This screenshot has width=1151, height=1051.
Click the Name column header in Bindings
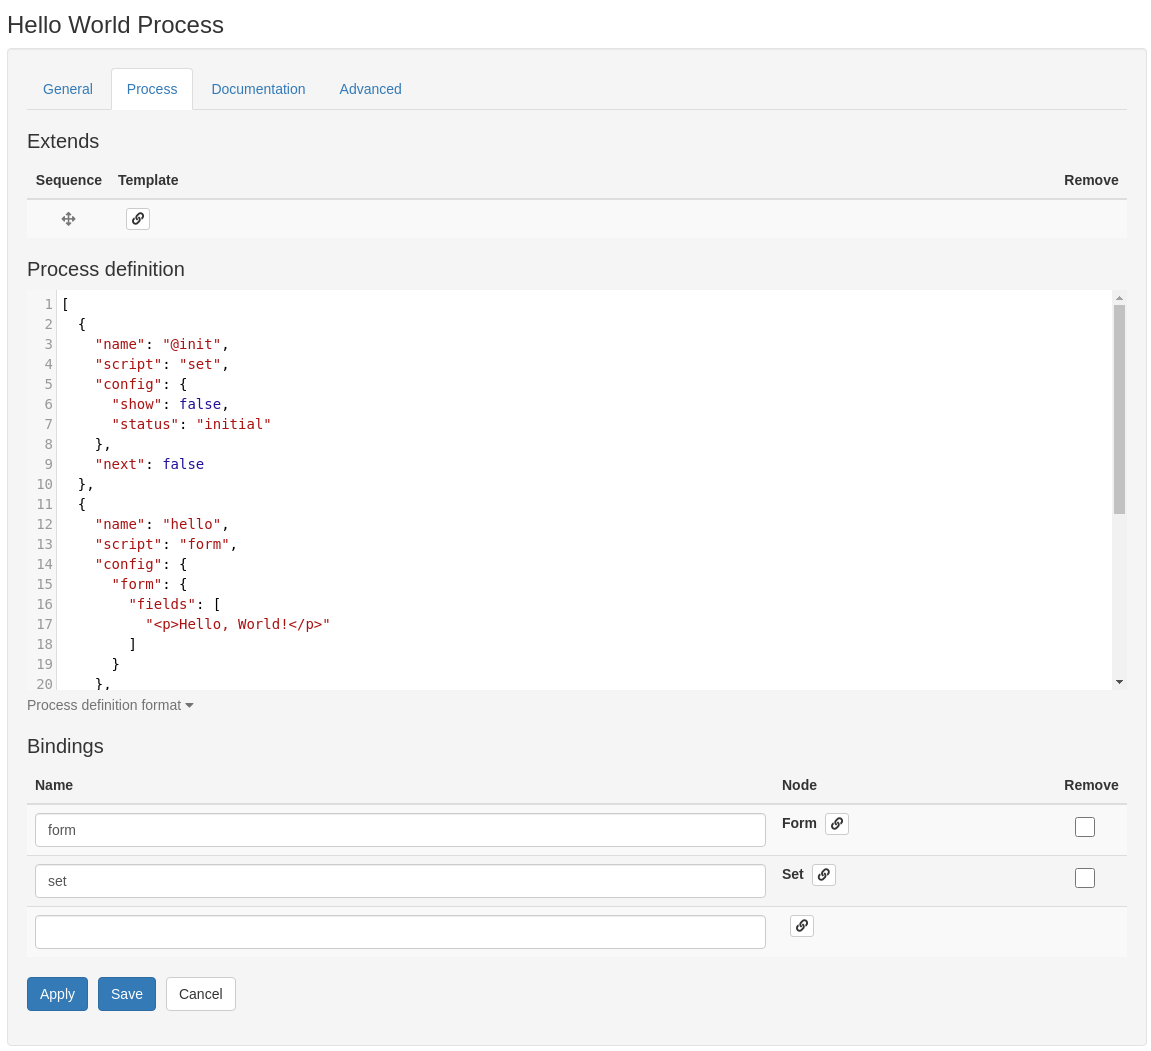(54, 785)
